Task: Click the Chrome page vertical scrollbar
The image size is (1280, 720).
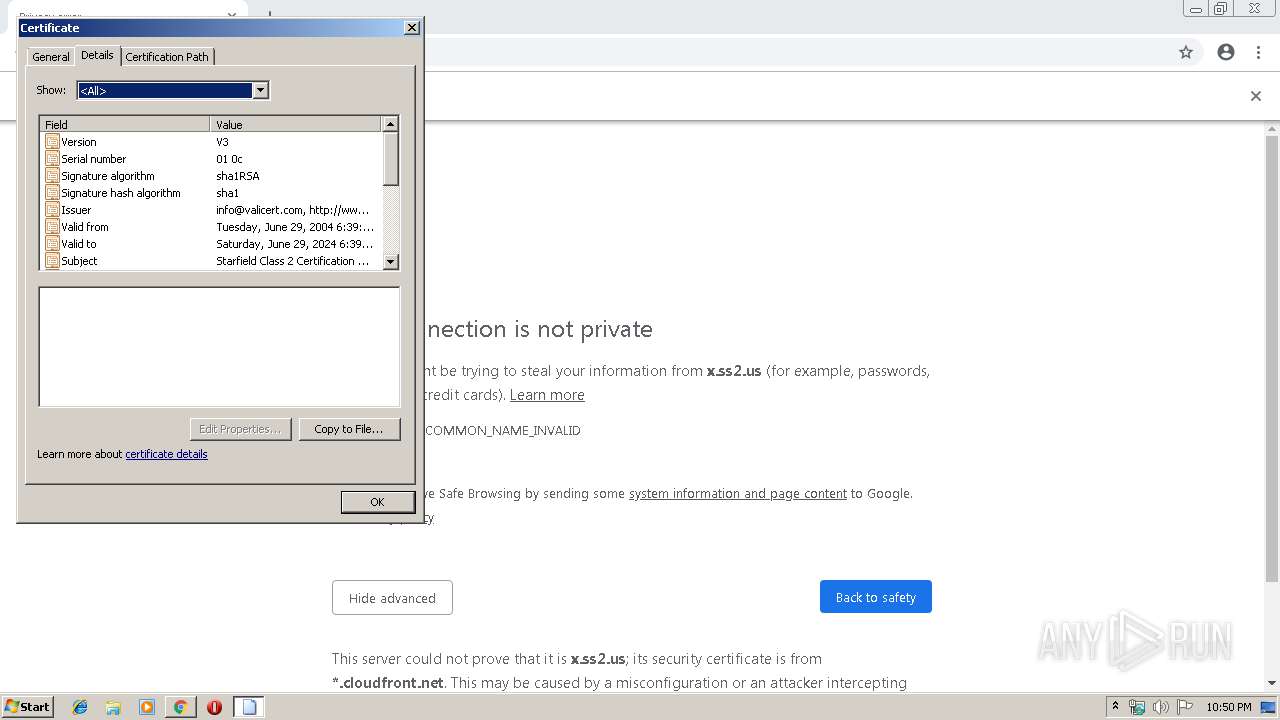Action: 1272,360
